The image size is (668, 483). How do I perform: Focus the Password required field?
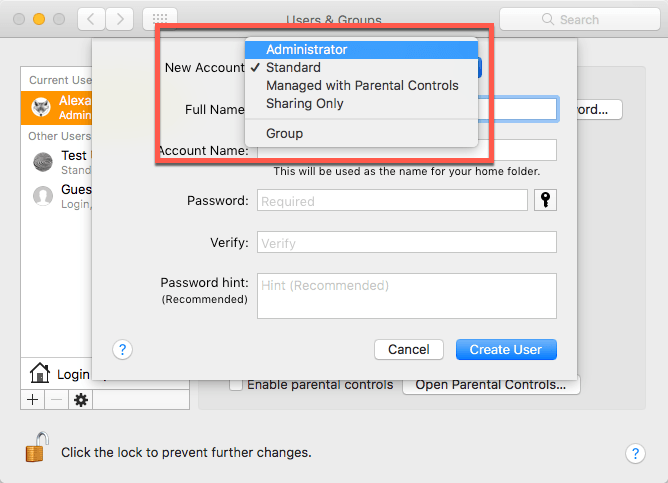[x=392, y=201]
